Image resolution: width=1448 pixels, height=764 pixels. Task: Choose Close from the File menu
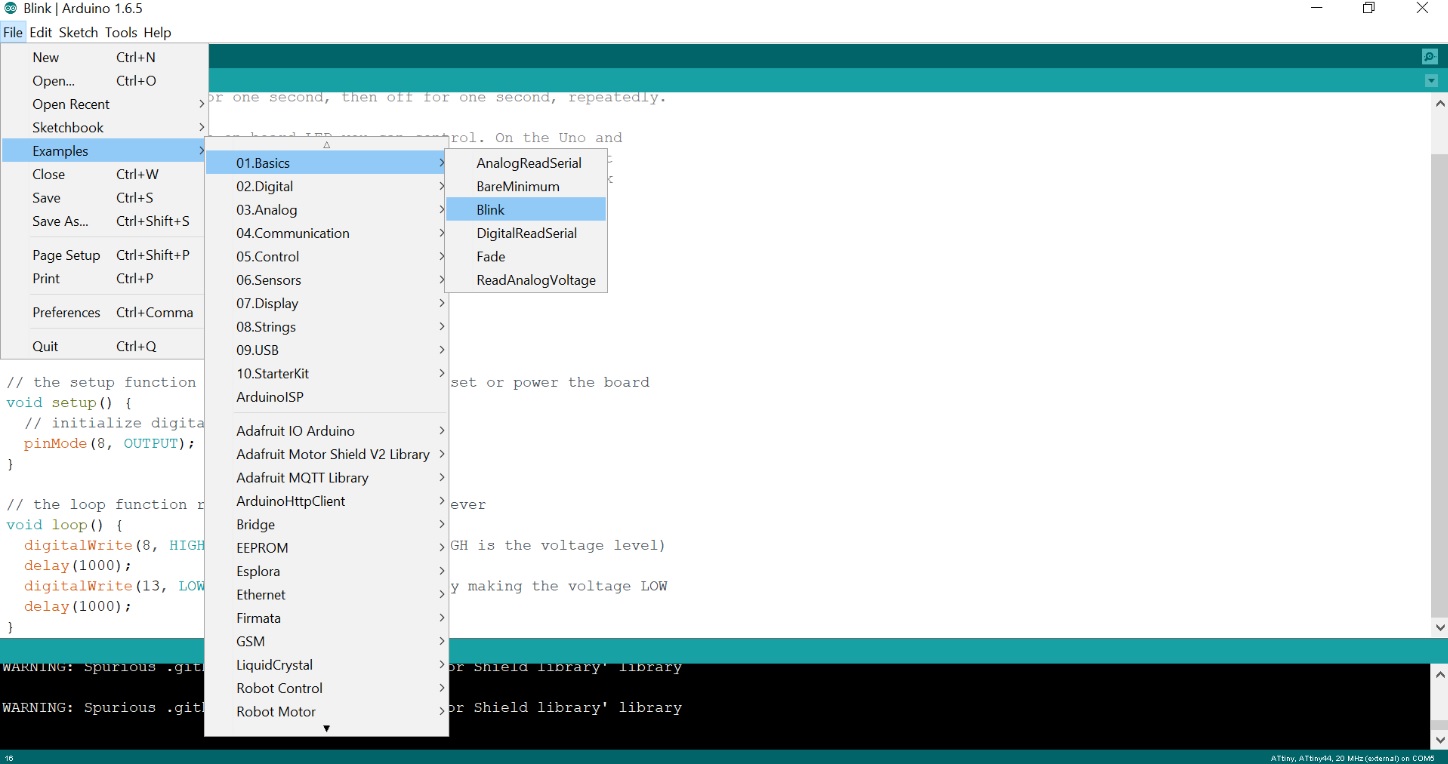[104, 174]
